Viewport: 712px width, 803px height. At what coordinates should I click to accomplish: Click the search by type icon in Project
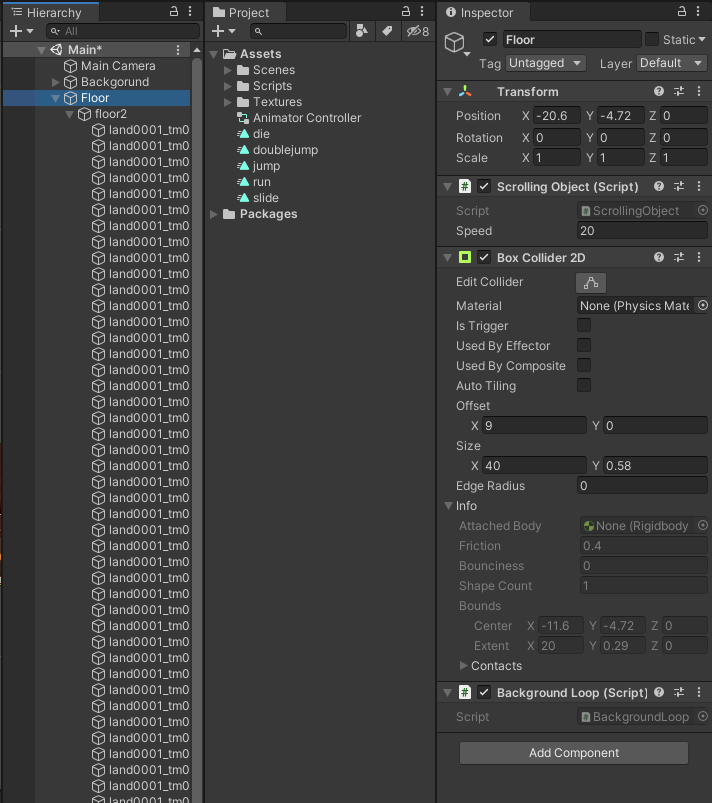click(362, 31)
